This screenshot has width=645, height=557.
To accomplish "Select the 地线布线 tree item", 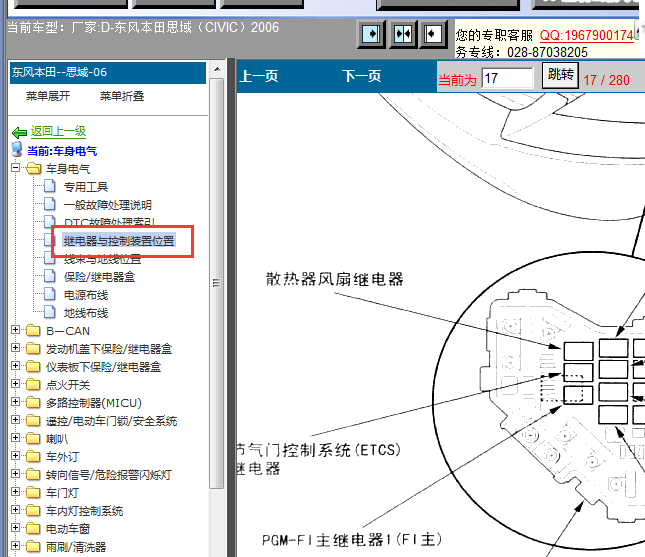I will (86, 313).
